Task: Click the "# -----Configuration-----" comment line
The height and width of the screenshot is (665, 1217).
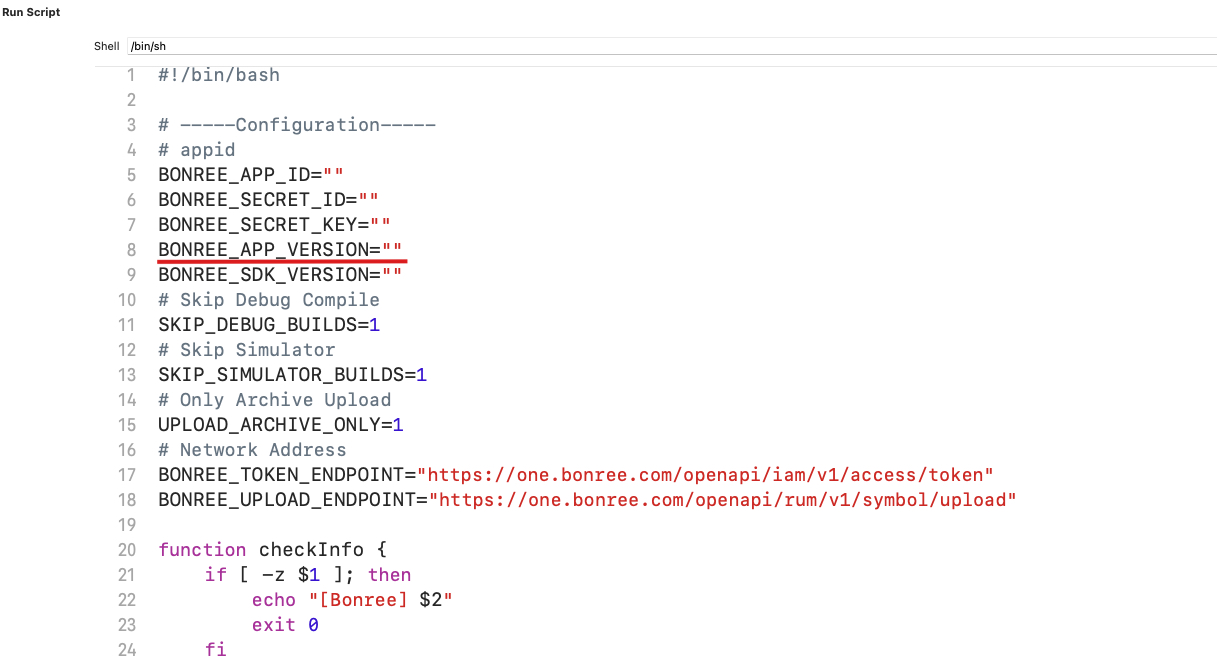Action: (296, 125)
